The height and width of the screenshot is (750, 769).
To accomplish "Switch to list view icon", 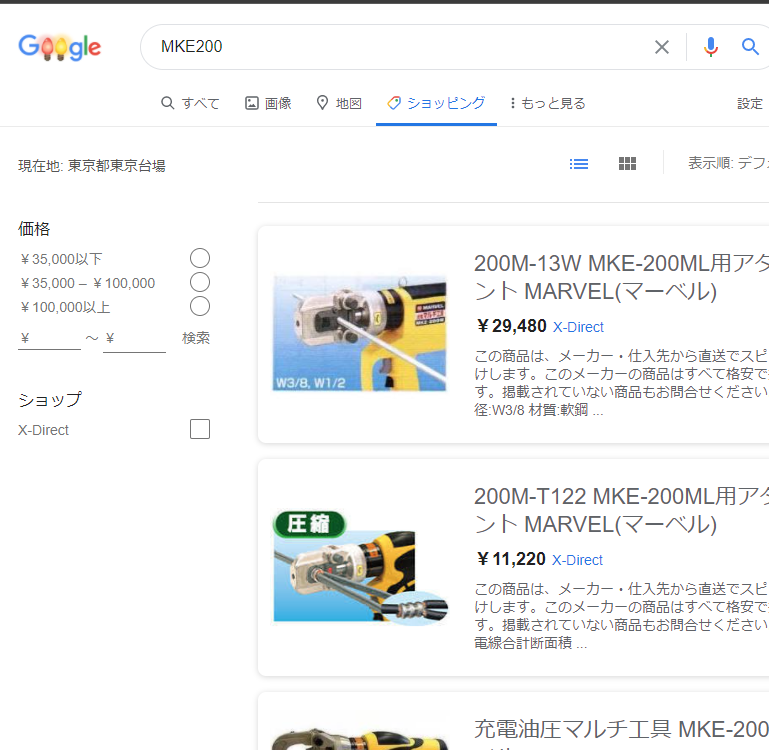I will pyautogui.click(x=579, y=164).
